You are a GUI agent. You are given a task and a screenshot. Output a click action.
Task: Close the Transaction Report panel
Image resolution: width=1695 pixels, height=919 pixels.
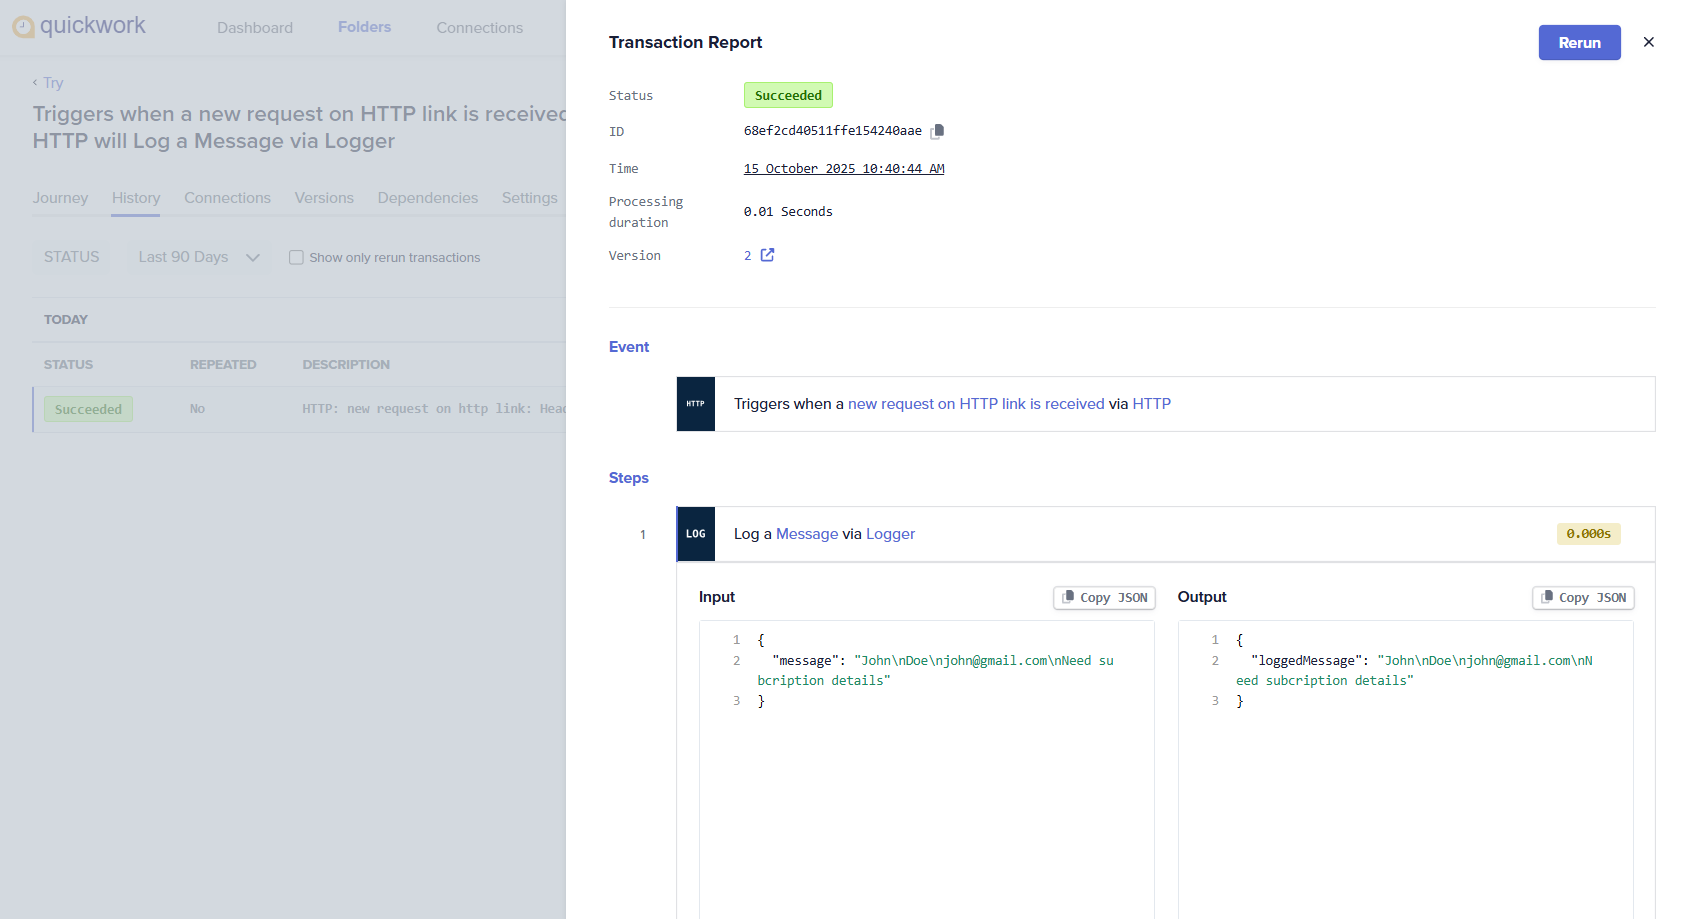point(1649,42)
